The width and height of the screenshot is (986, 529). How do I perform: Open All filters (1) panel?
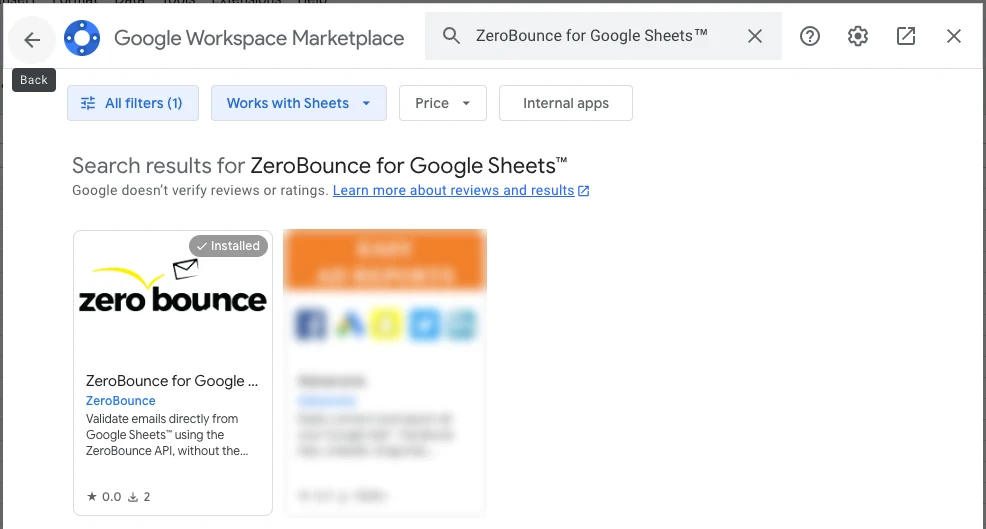pyautogui.click(x=133, y=103)
